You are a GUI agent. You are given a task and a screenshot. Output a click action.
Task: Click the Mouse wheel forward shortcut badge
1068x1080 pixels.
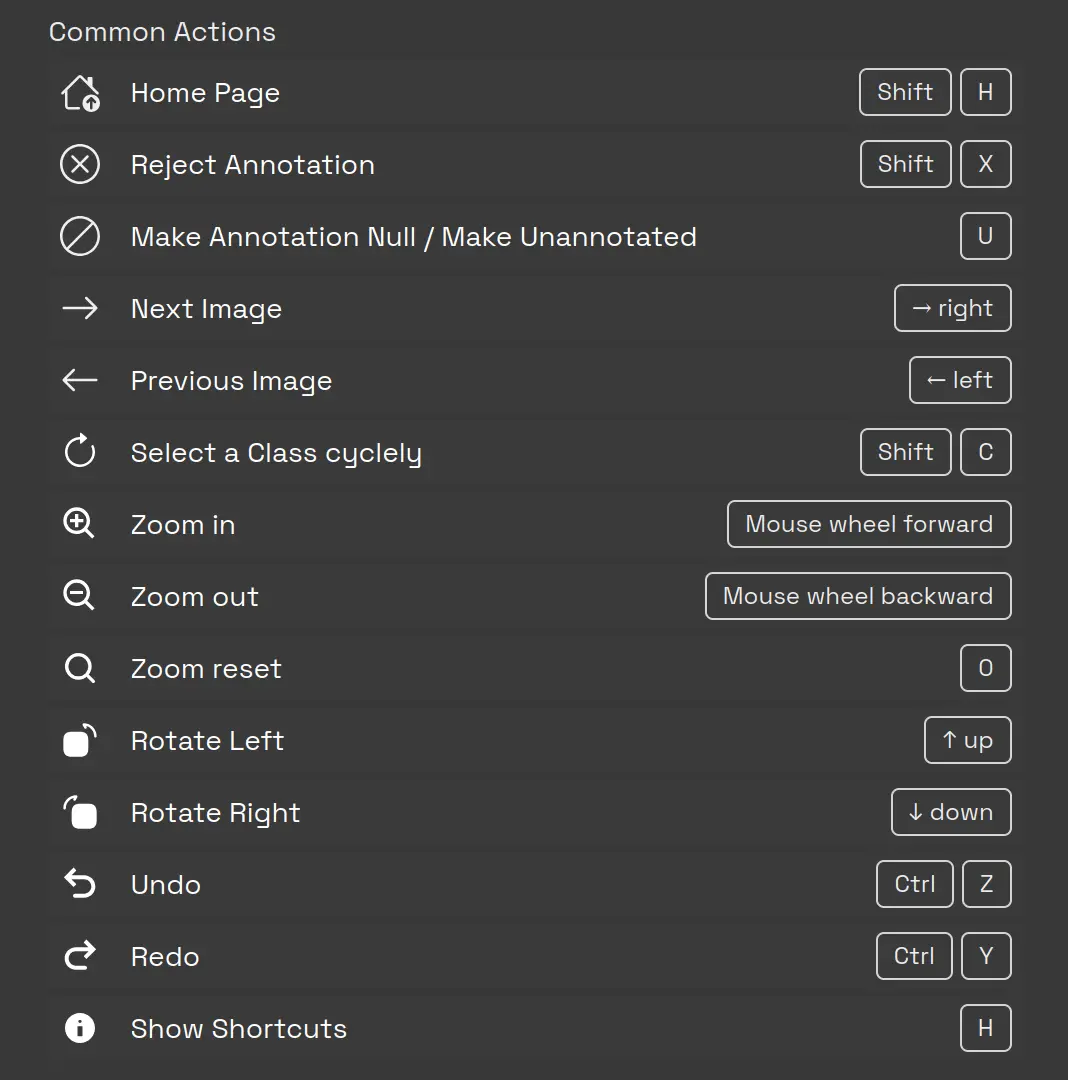868,524
